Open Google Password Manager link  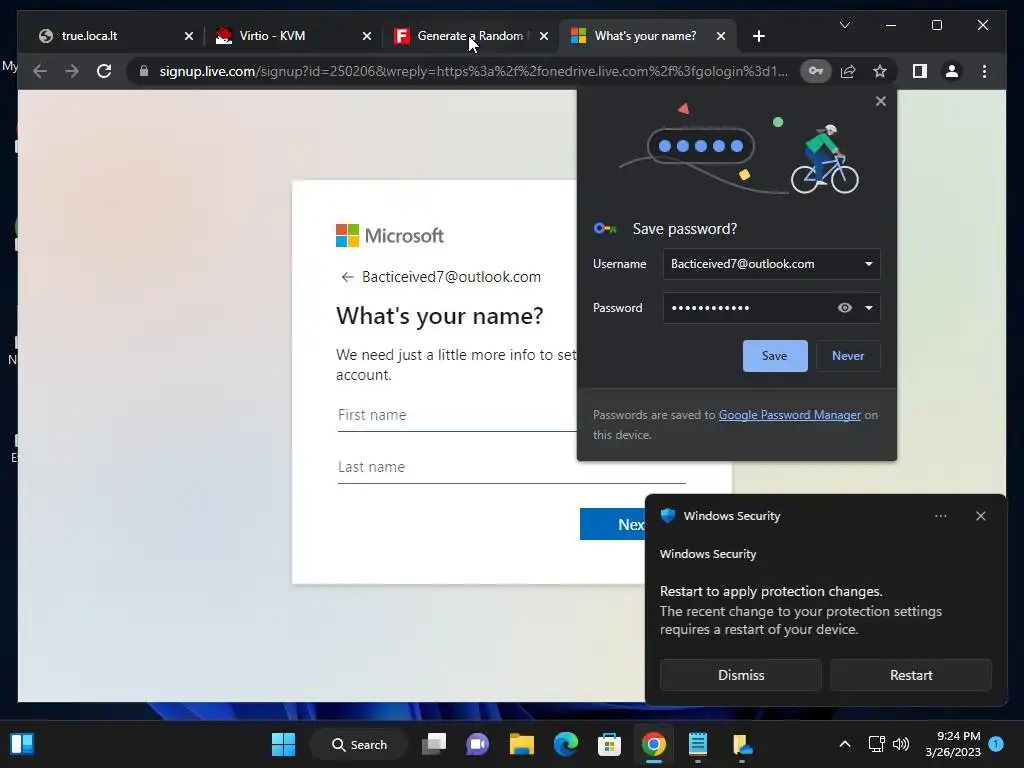790,415
